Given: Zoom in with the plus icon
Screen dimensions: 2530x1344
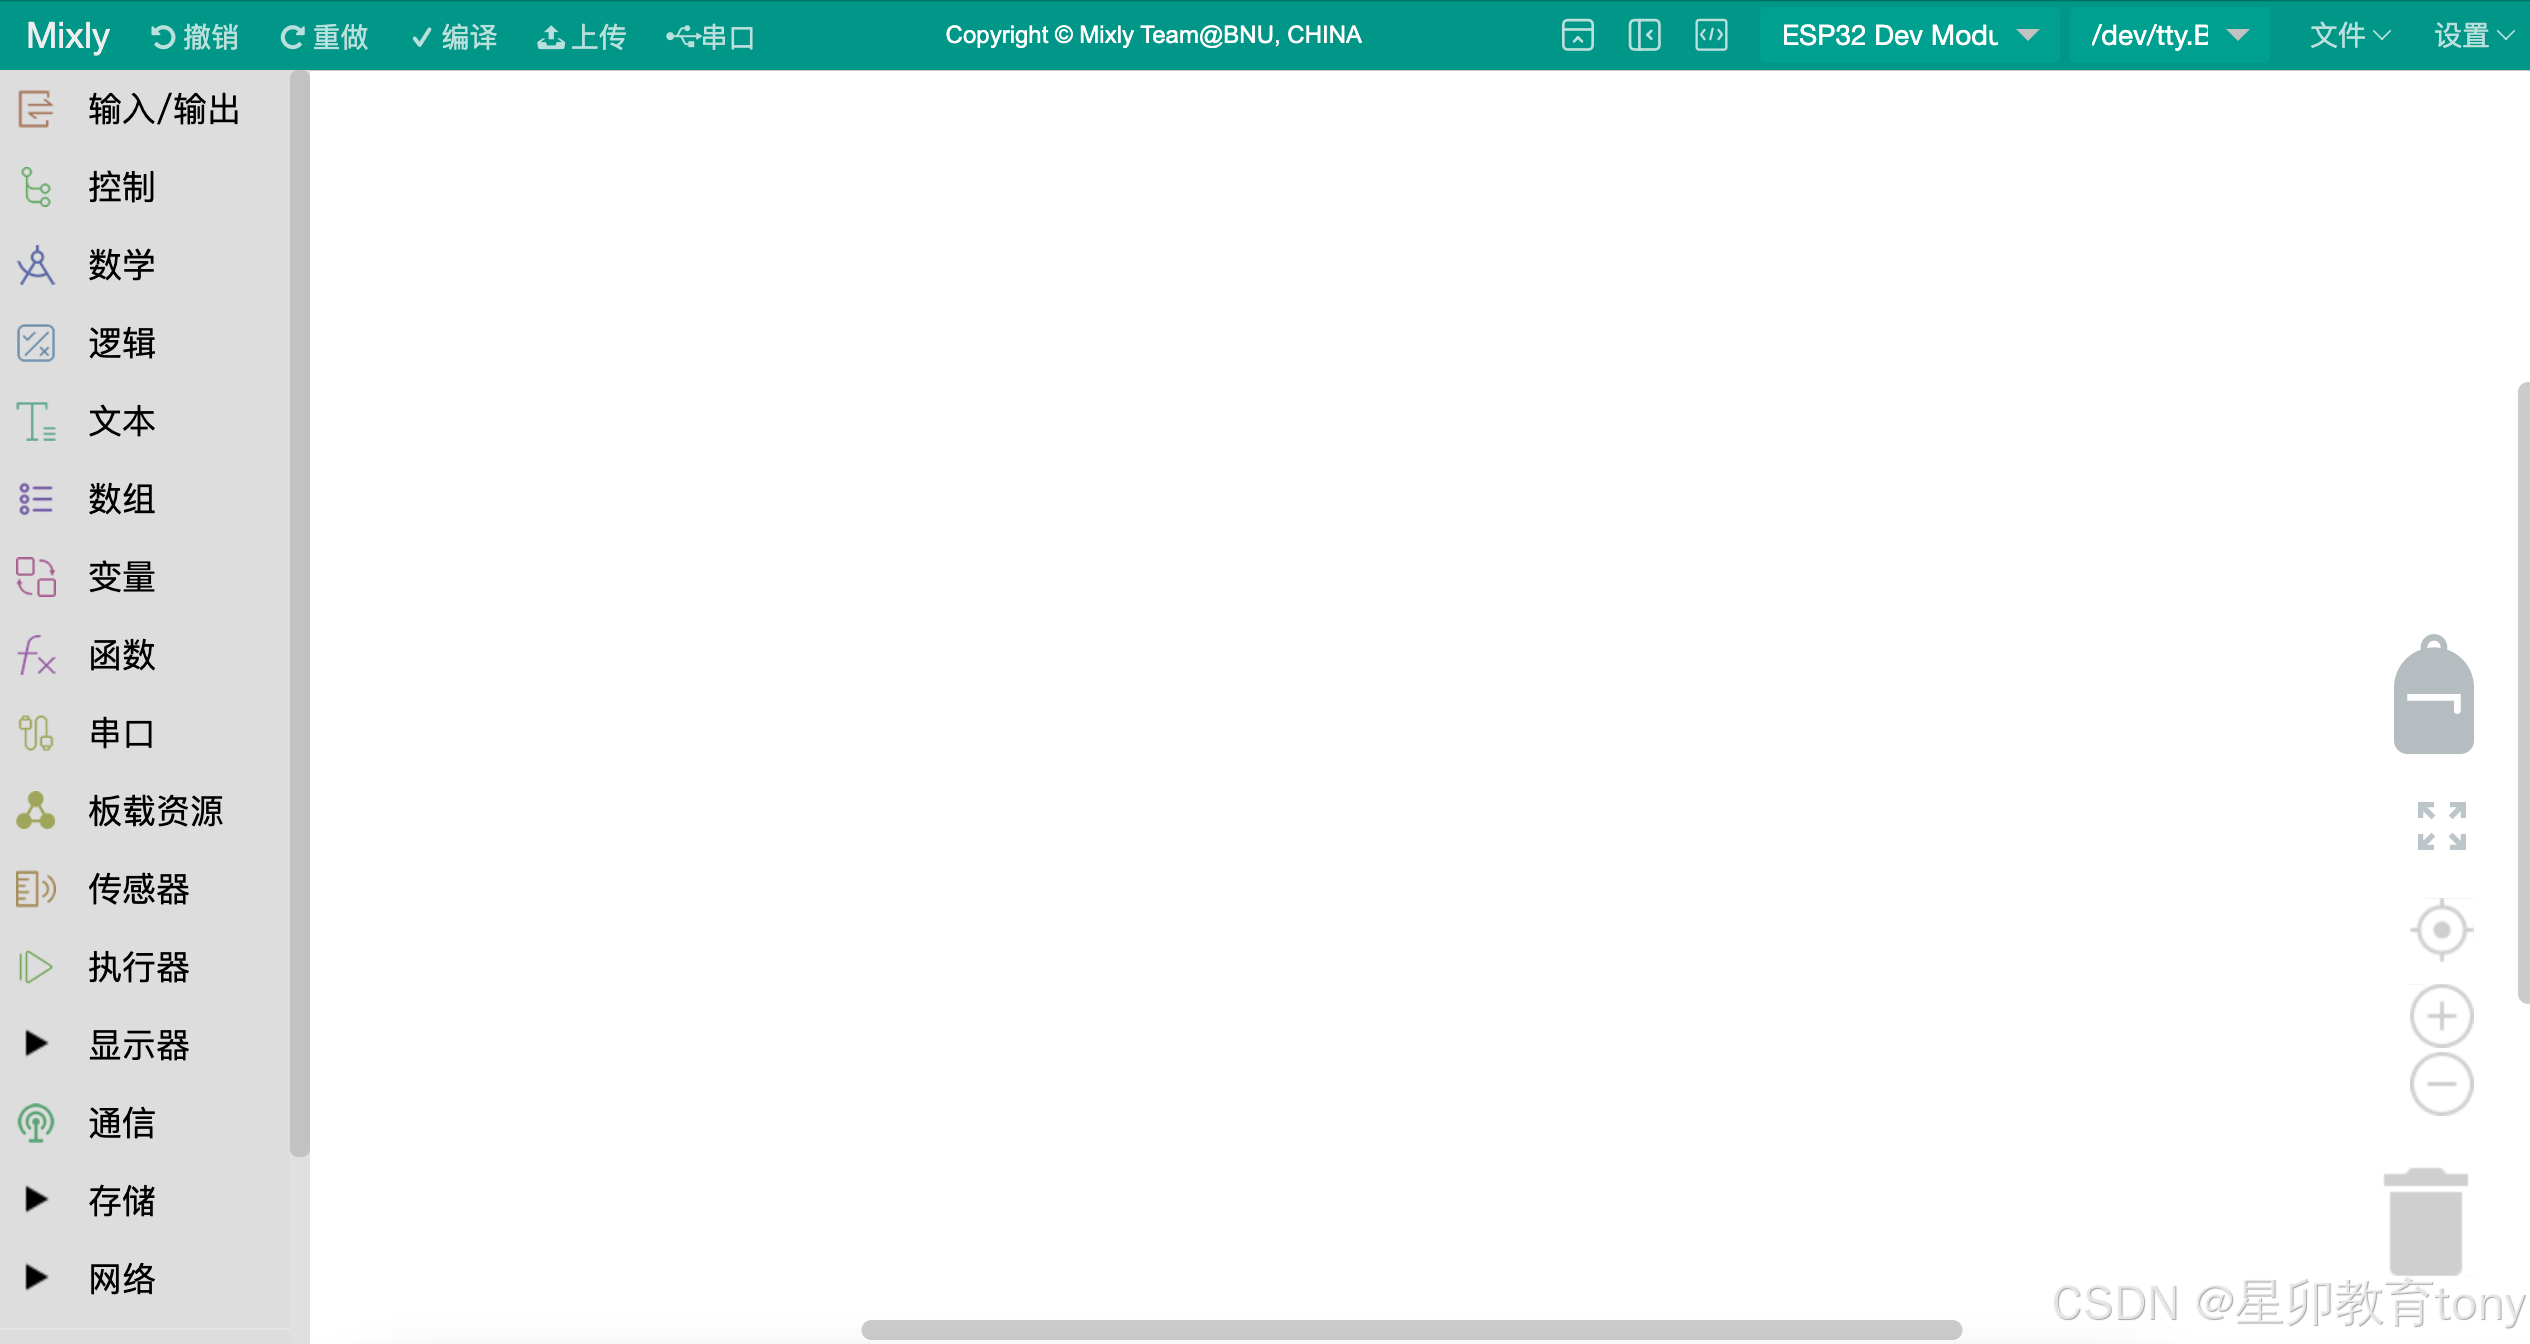Looking at the screenshot, I should pyautogui.click(x=2441, y=1016).
